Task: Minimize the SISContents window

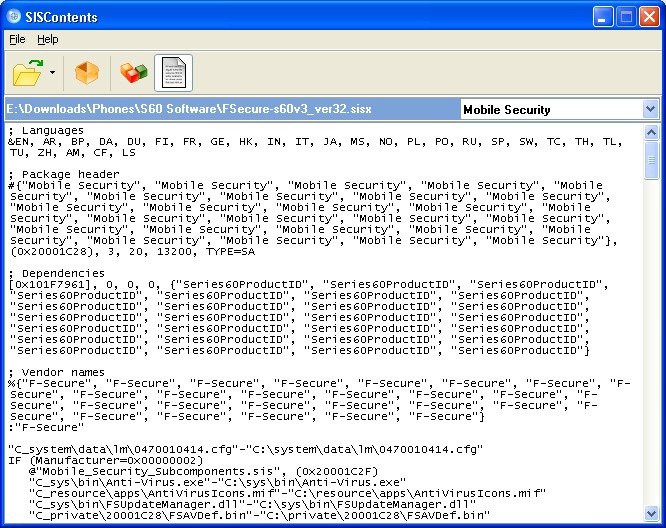Action: [603, 17]
